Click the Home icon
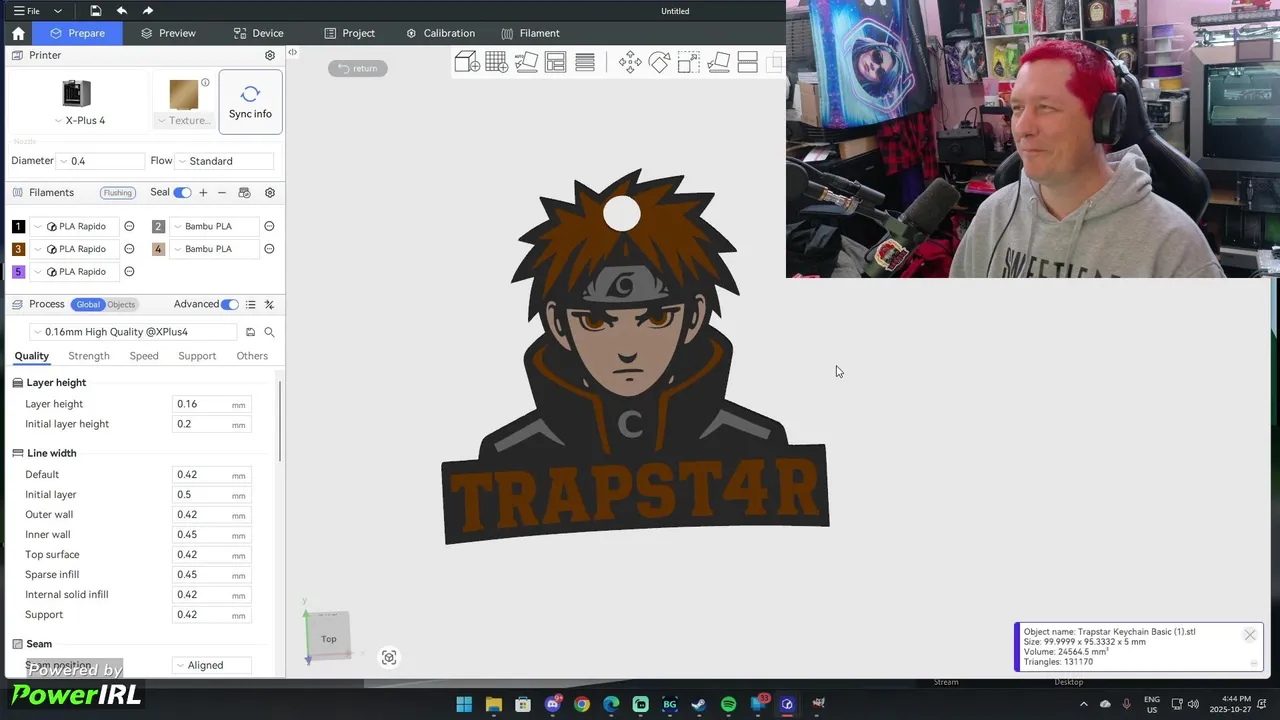Viewport: 1280px width, 720px height. 18,33
